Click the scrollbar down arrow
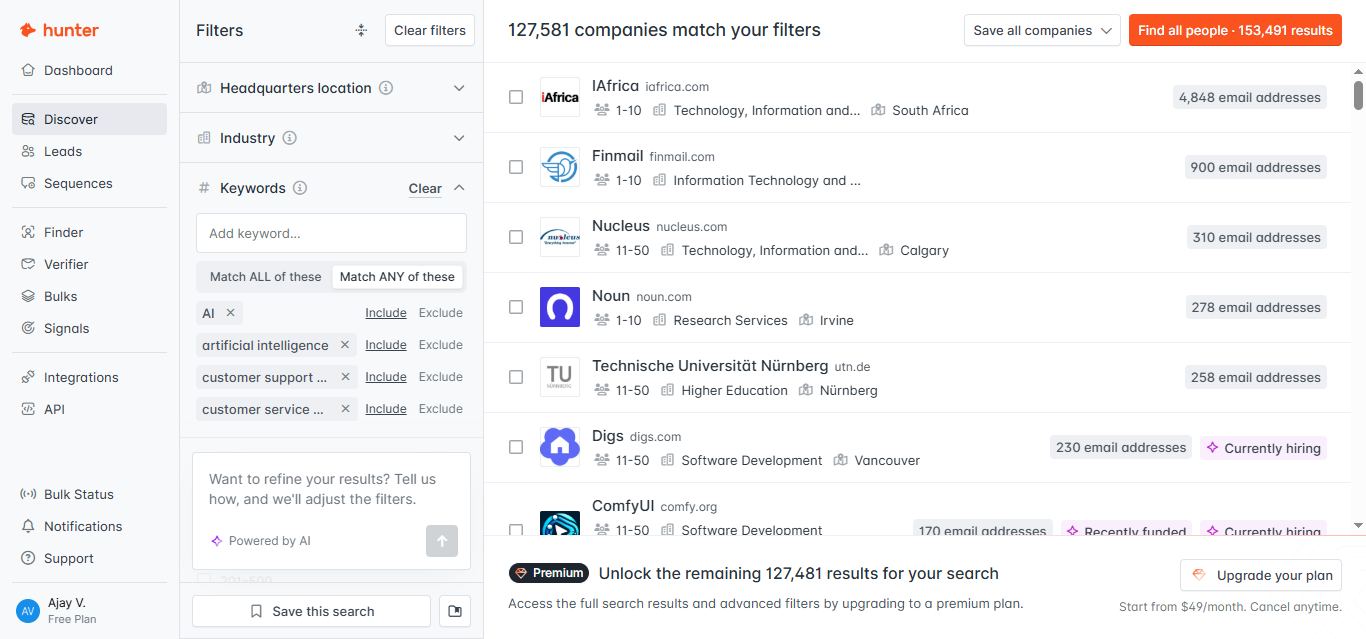 pyautogui.click(x=1358, y=524)
